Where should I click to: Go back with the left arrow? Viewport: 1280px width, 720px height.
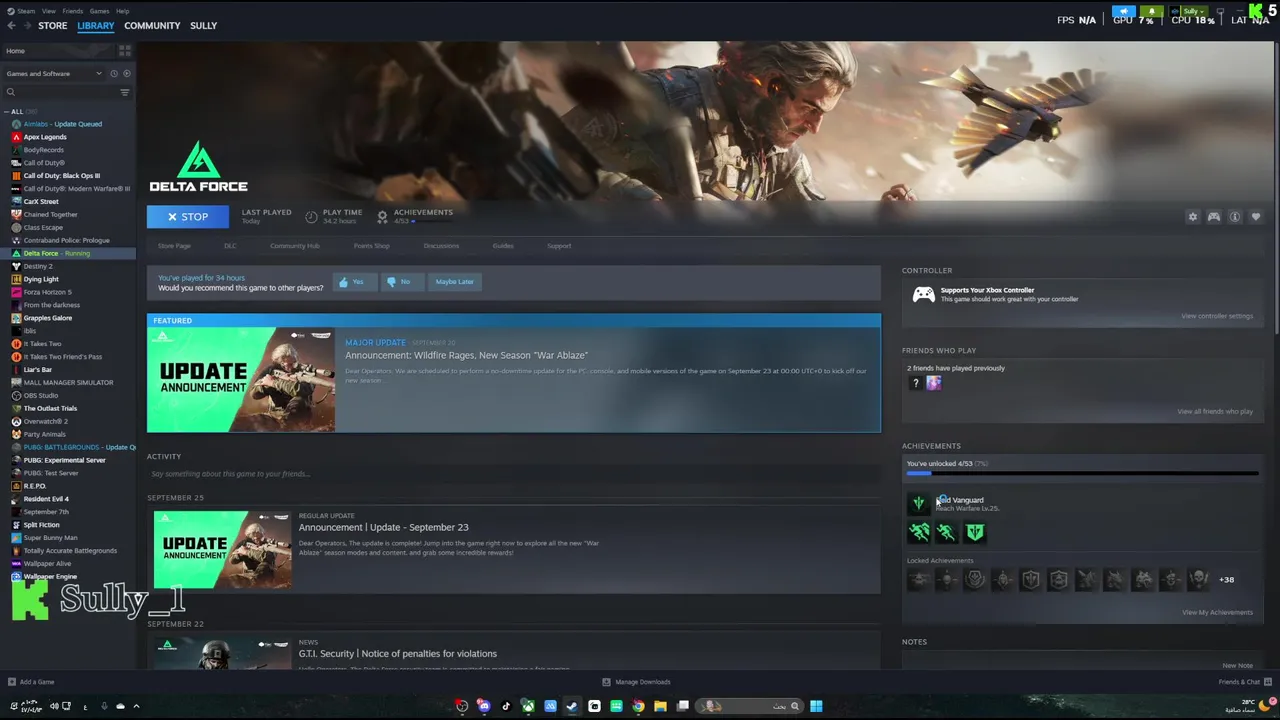pyautogui.click(x=12, y=25)
